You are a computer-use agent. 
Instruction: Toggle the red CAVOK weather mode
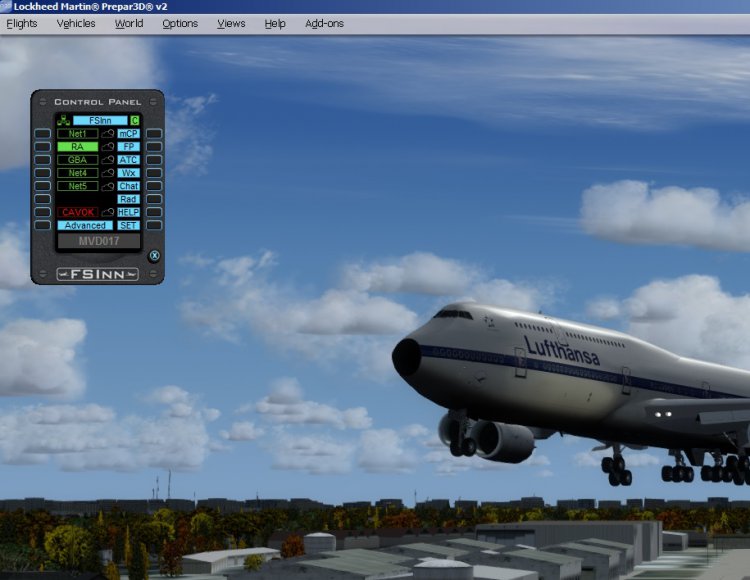point(77,212)
